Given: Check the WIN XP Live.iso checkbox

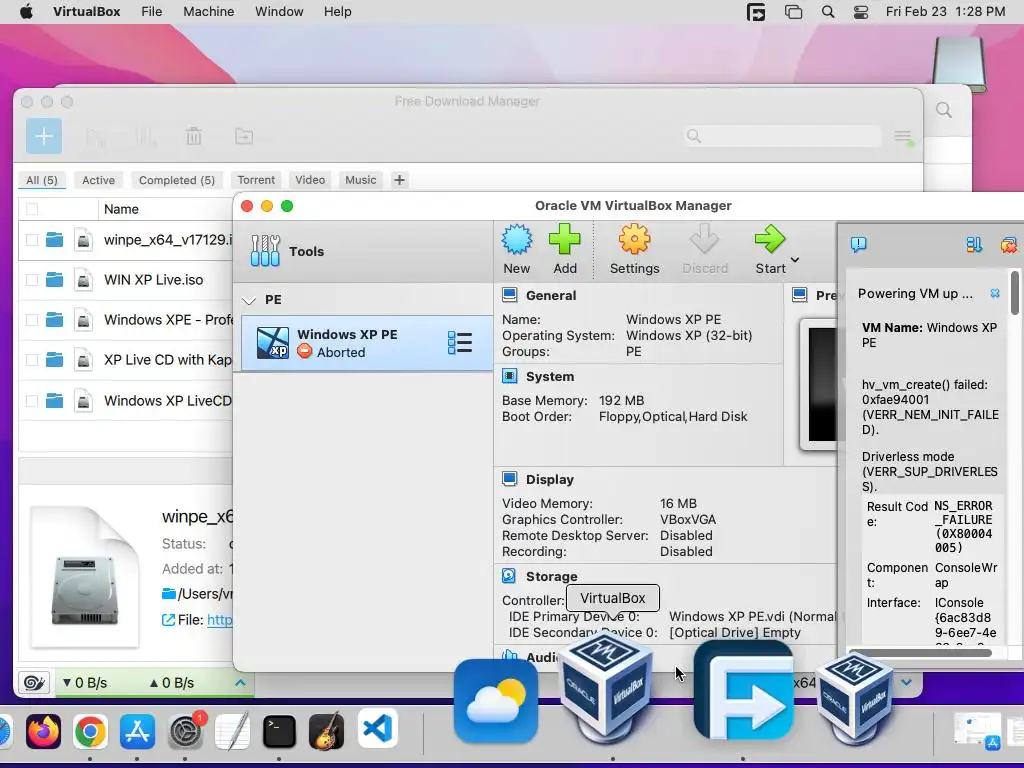Looking at the screenshot, I should (31, 280).
